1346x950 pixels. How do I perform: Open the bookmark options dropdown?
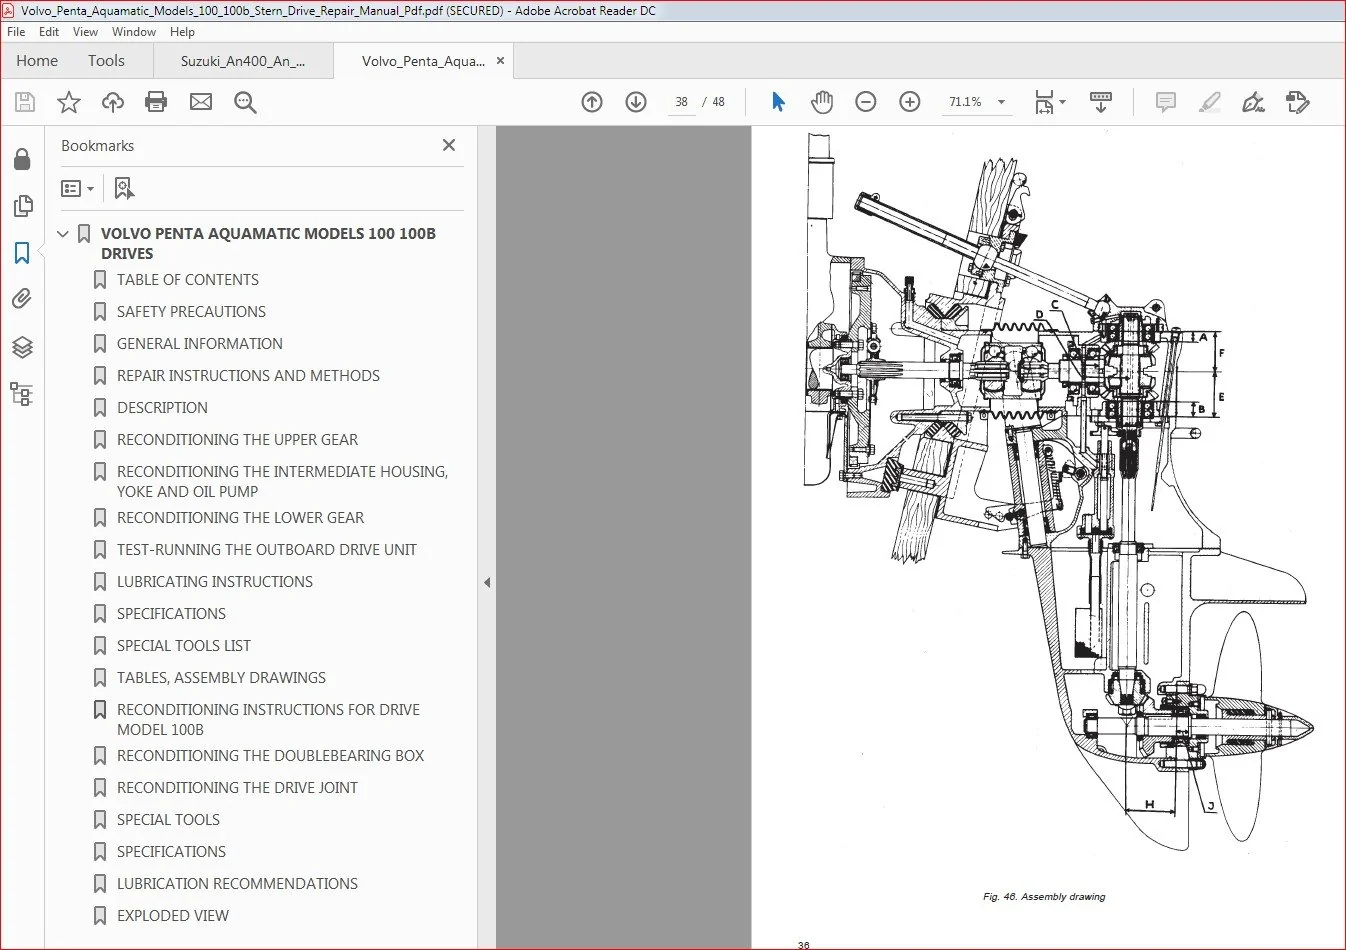[x=77, y=188]
